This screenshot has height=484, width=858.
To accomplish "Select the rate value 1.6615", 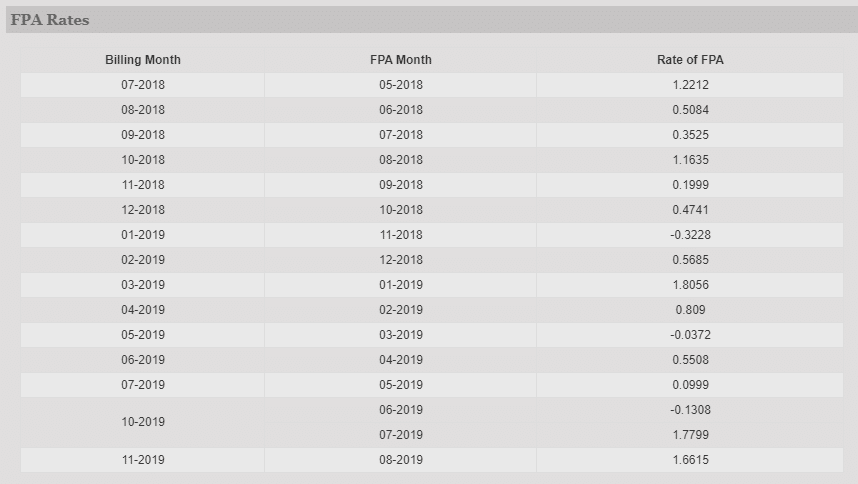I will point(690,460).
